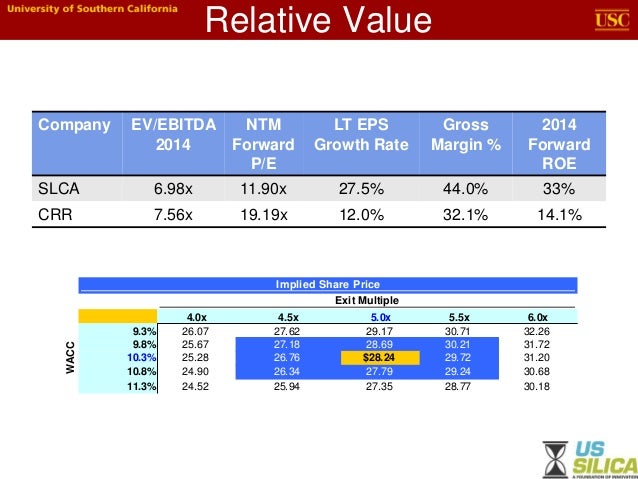Click CRR's growth rate 12.0%
This screenshot has height=479, width=638.
pos(361,214)
